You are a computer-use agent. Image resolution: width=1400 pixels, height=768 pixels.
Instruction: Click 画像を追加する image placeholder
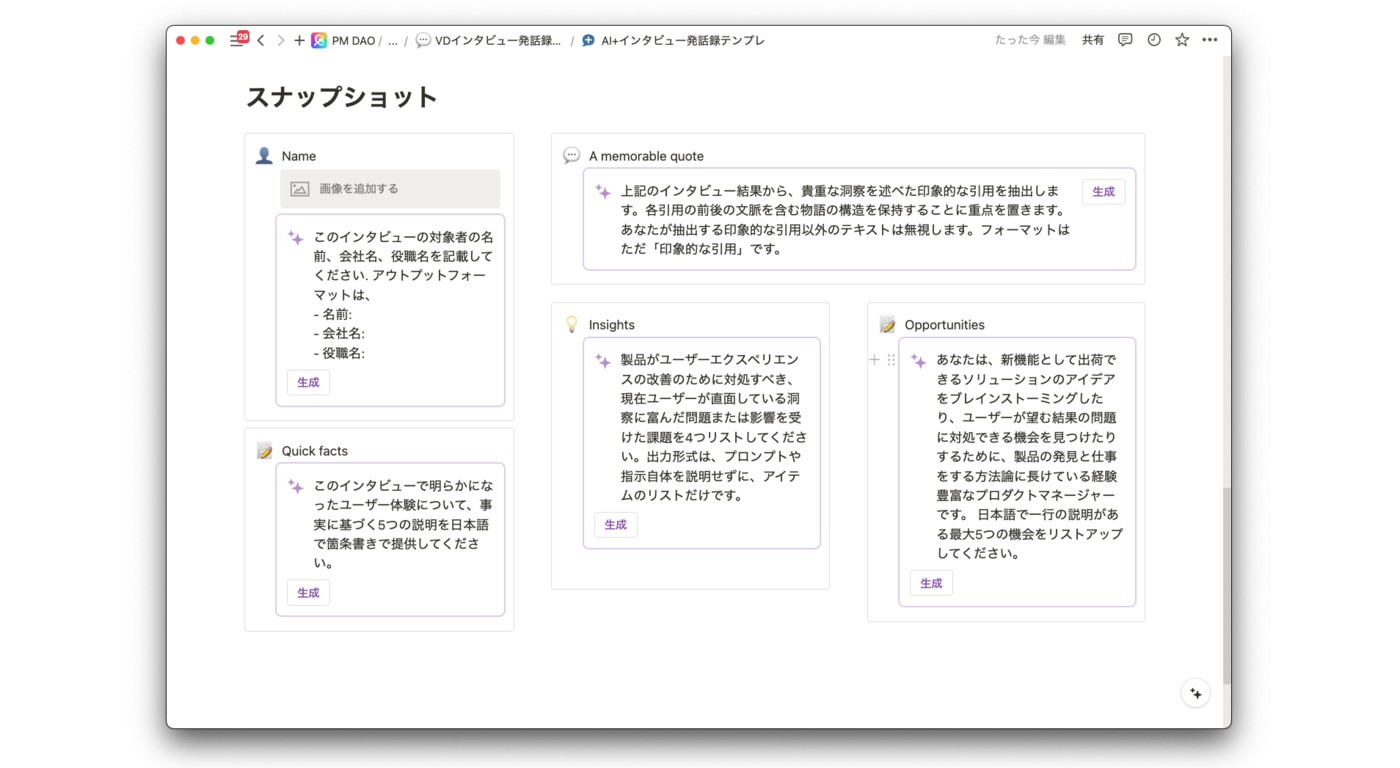[x=390, y=188]
